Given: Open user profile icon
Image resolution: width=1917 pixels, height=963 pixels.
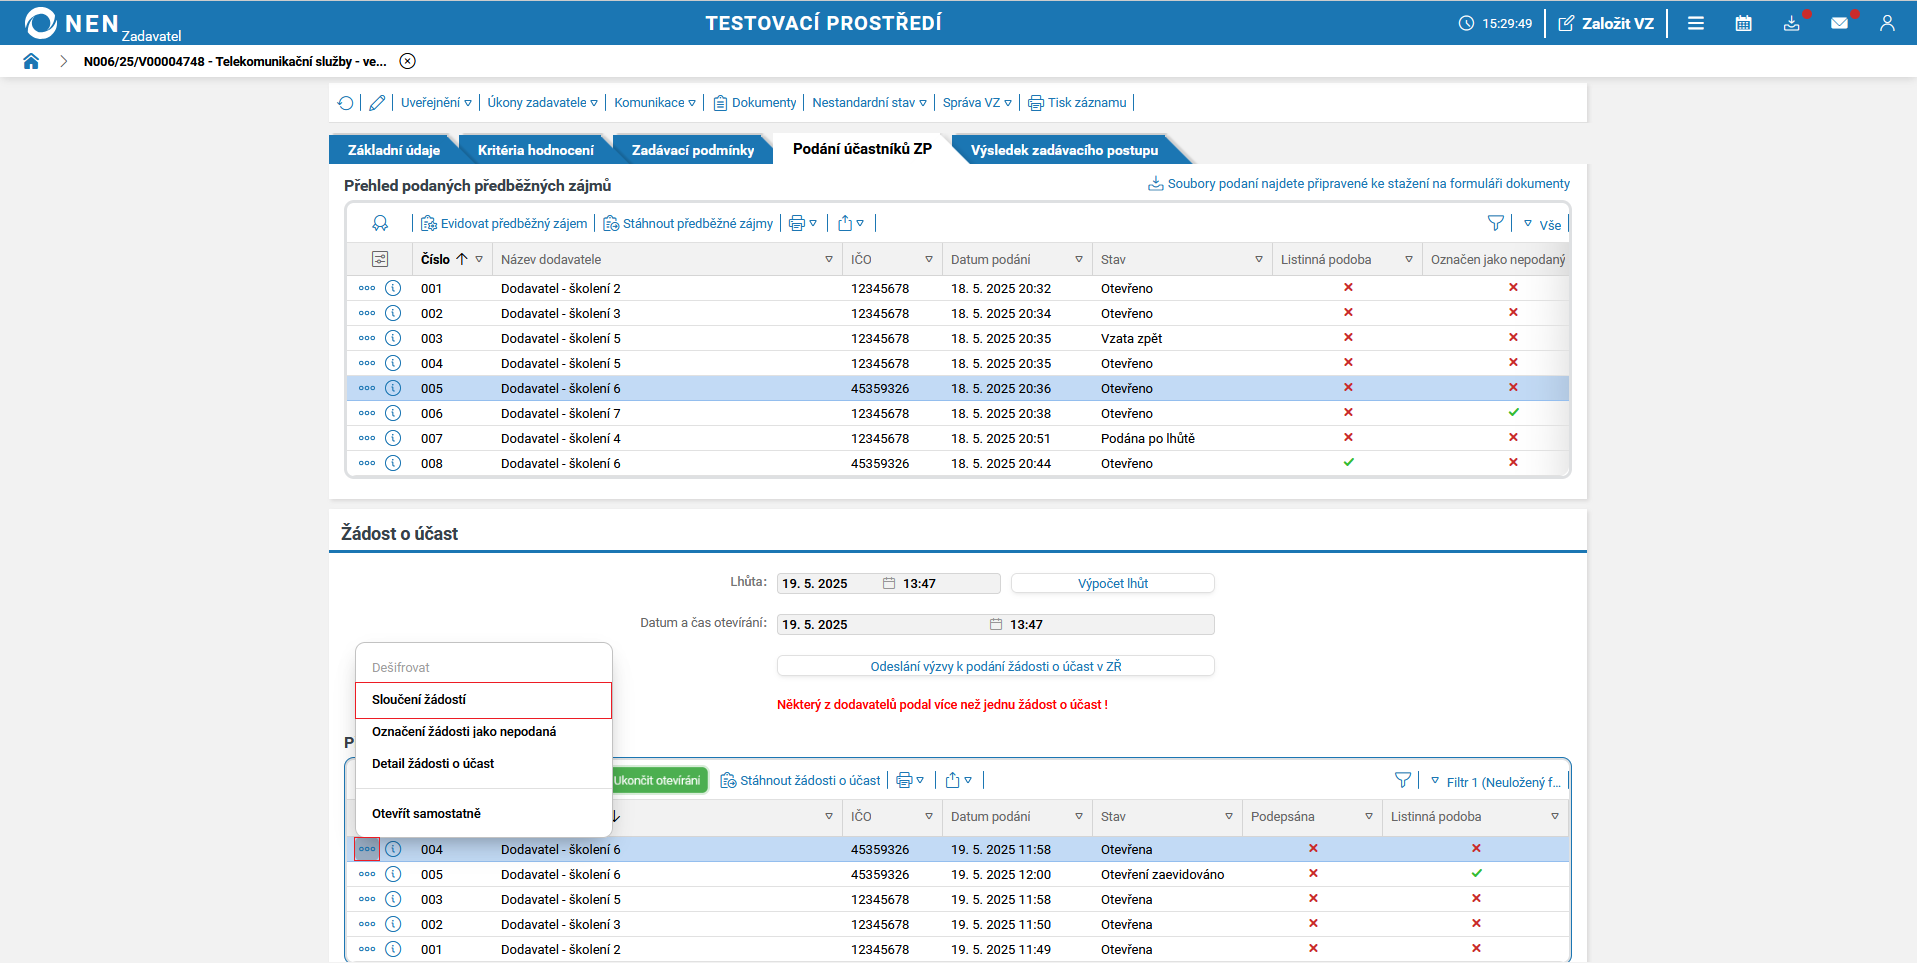Looking at the screenshot, I should point(1887,23).
